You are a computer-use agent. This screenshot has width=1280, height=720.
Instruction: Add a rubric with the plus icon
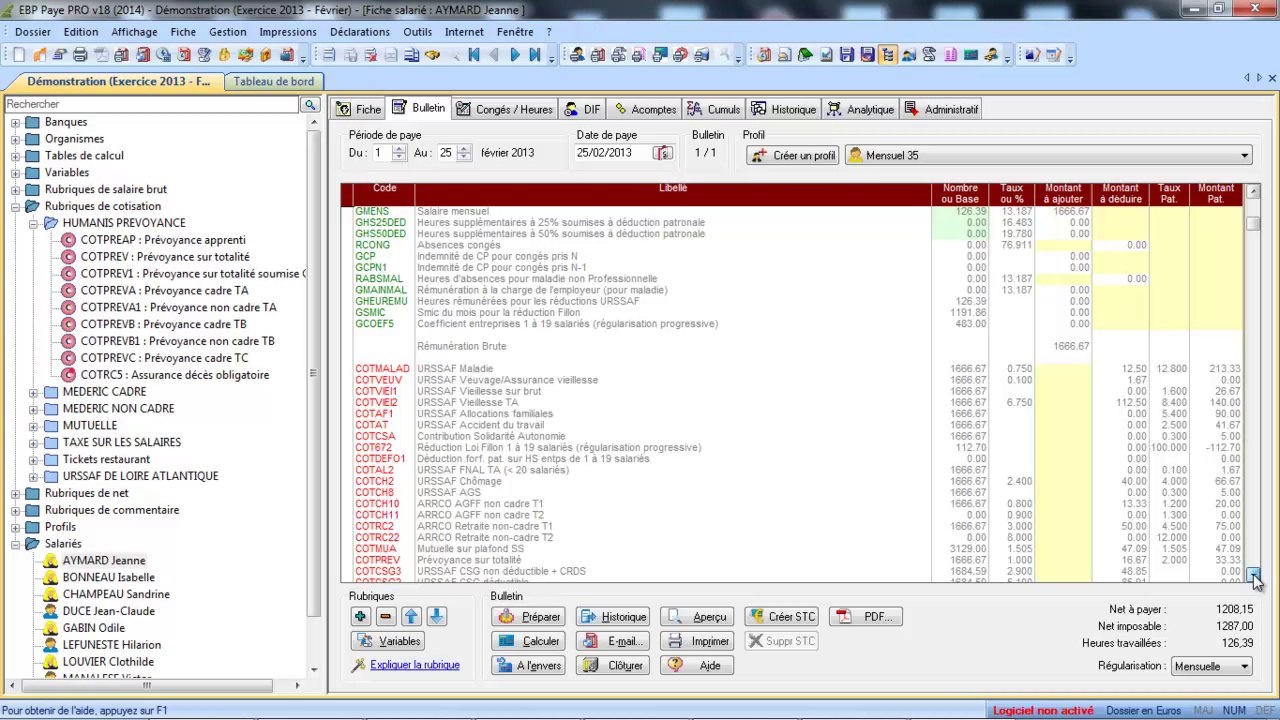[361, 617]
